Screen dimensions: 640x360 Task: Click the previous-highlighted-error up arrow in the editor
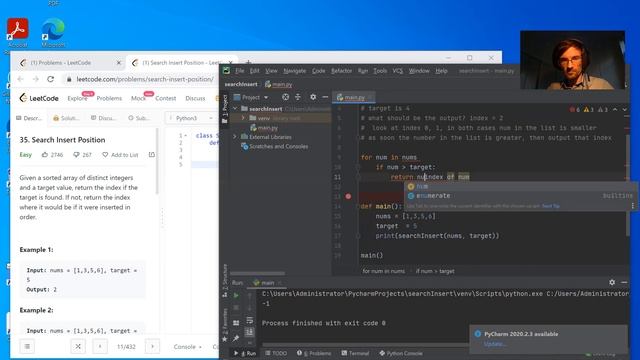(615, 109)
